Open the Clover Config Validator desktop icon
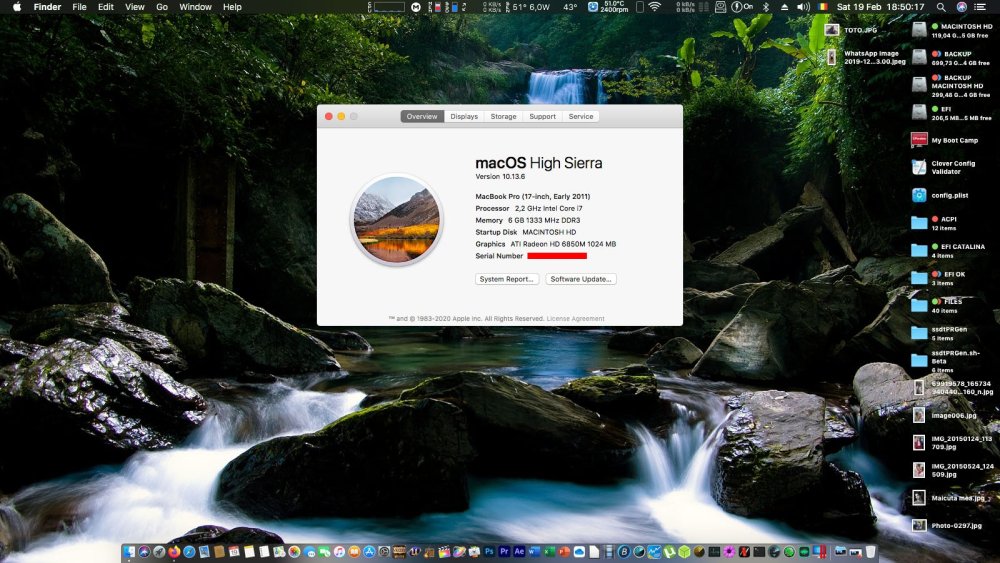The image size is (1000, 563). tap(919, 167)
